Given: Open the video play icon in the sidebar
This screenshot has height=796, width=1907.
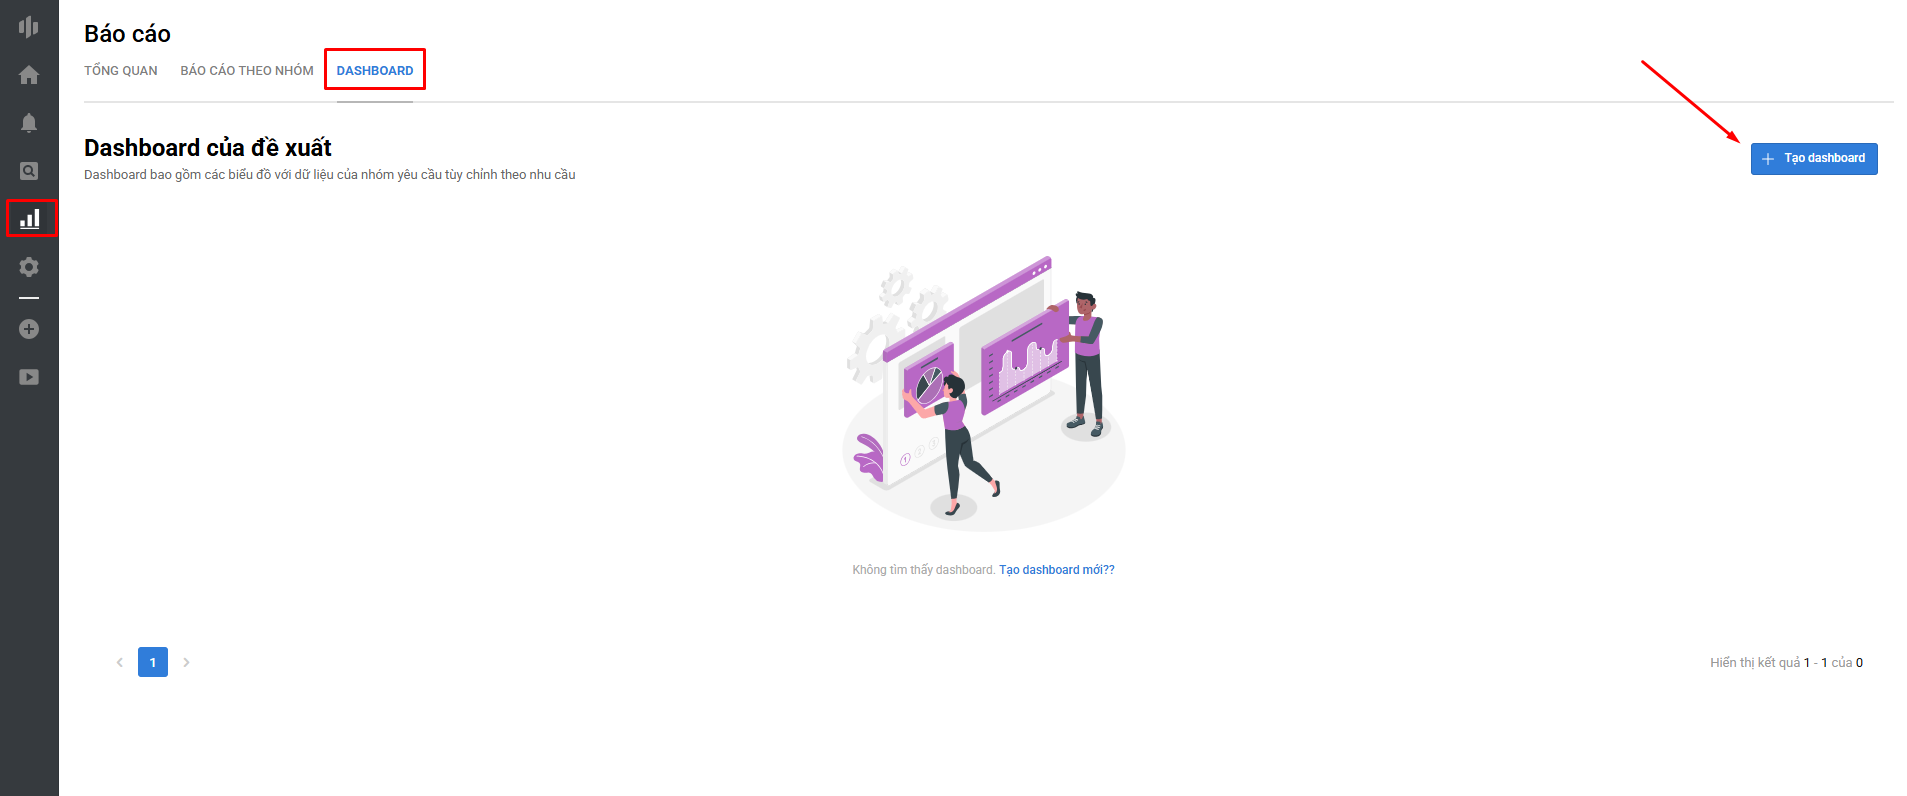Looking at the screenshot, I should click(x=29, y=377).
